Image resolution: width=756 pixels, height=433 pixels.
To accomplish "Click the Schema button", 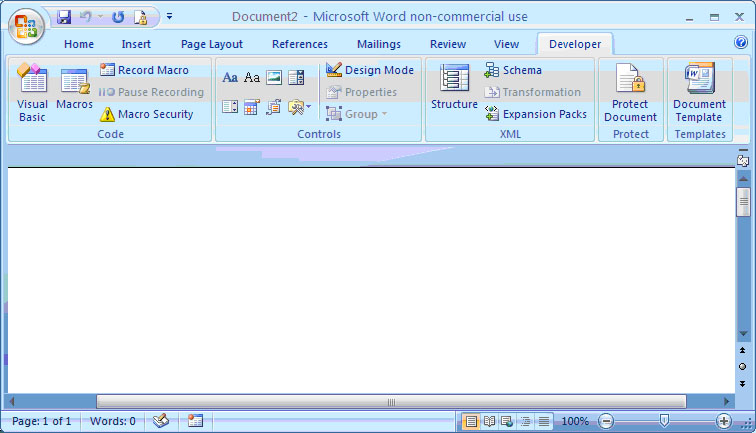I will point(513,70).
